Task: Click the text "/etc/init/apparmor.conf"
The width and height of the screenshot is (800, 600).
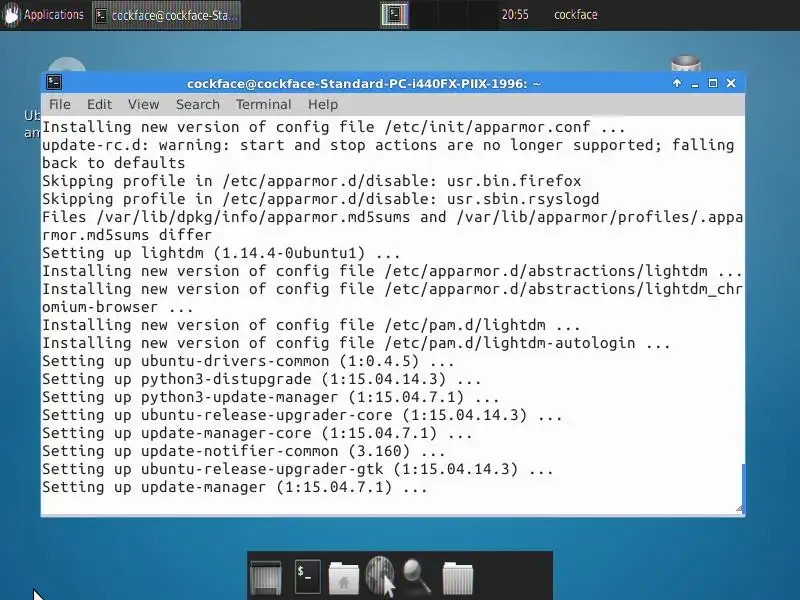Action: 488,127
